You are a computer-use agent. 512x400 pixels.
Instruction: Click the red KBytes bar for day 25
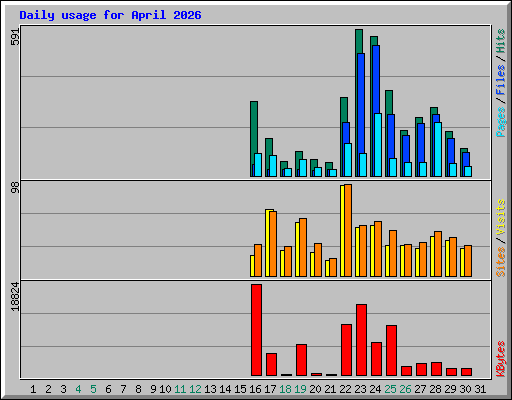pos(391,350)
